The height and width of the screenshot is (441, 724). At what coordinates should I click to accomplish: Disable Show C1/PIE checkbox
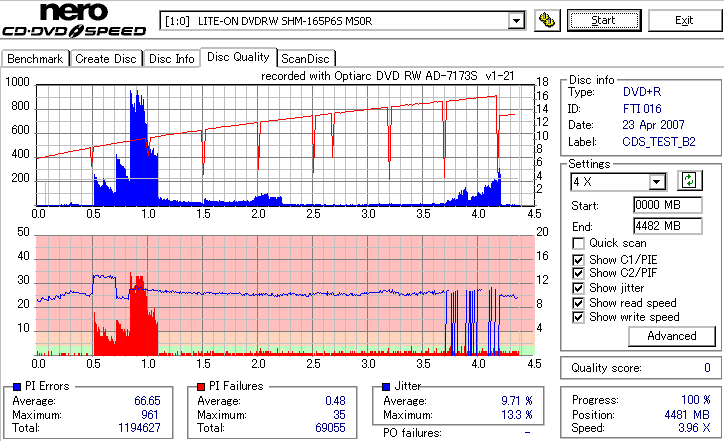point(578,260)
